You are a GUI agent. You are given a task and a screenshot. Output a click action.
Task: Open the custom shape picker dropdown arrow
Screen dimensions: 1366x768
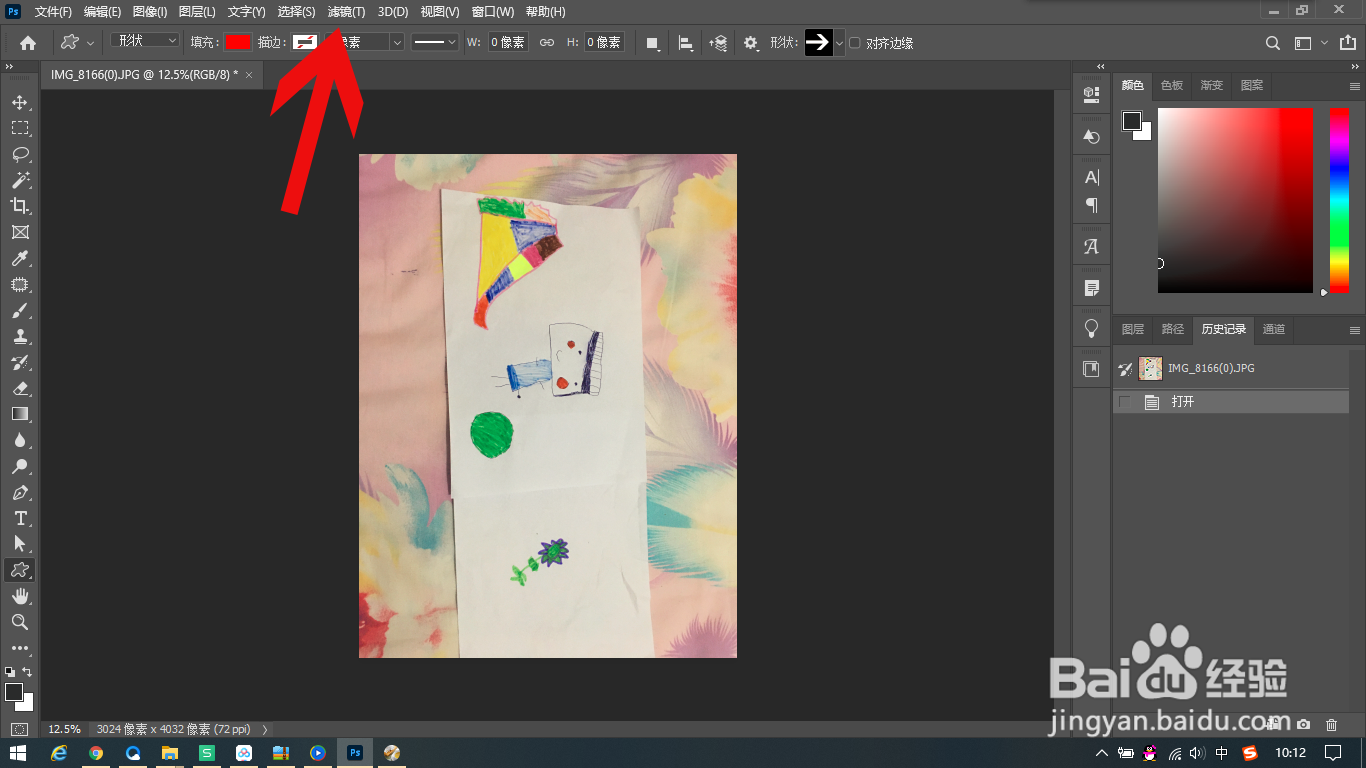[x=839, y=43]
